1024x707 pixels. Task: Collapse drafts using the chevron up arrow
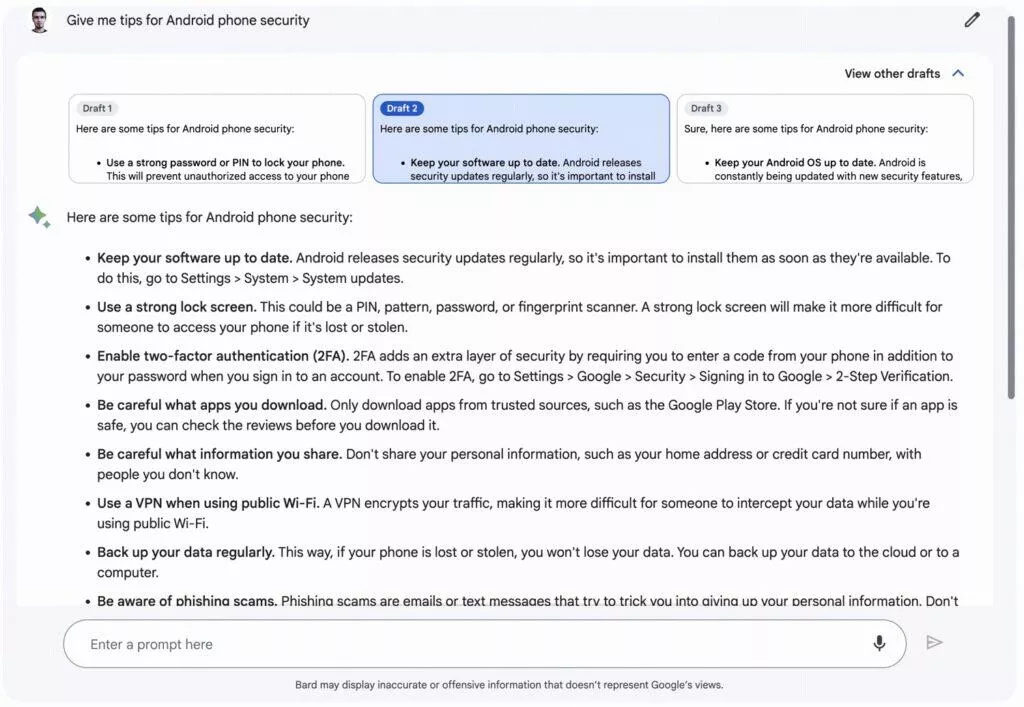(958, 73)
